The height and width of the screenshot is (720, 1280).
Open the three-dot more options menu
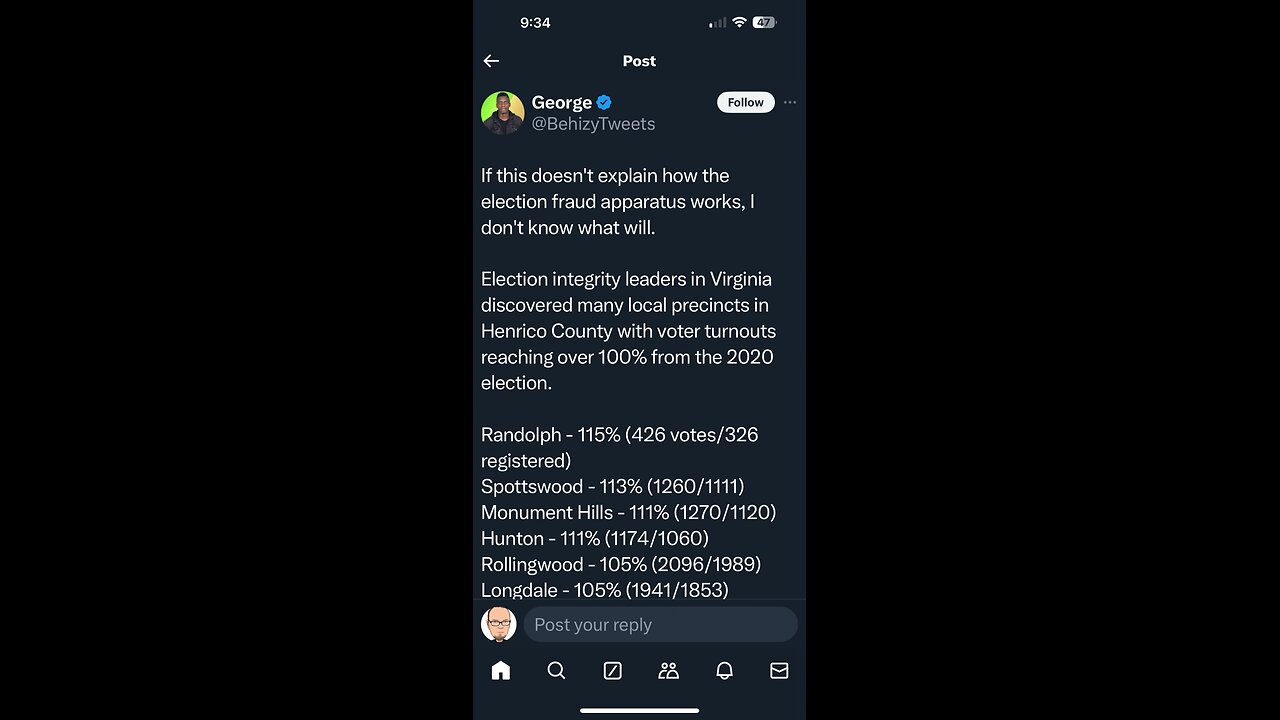click(x=790, y=102)
